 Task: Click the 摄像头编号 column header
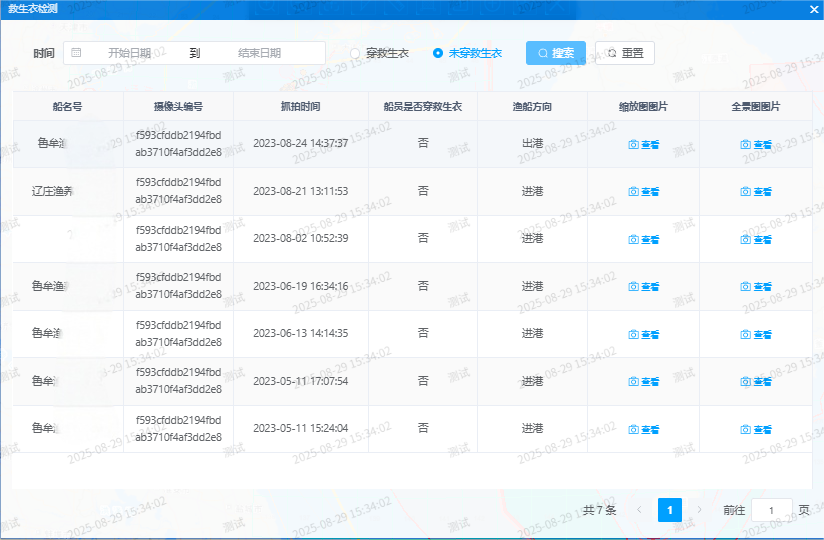(178, 107)
